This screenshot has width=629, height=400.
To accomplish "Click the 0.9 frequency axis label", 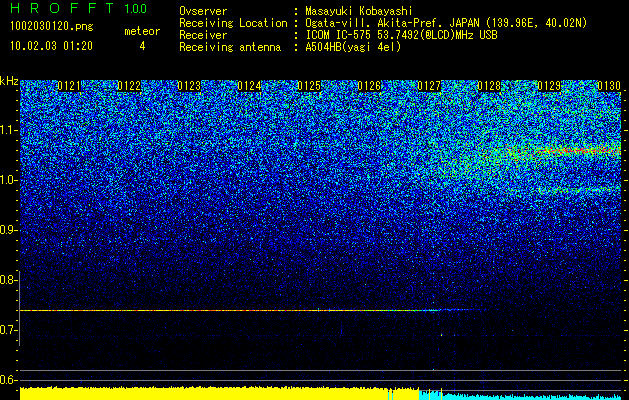I will point(8,230).
